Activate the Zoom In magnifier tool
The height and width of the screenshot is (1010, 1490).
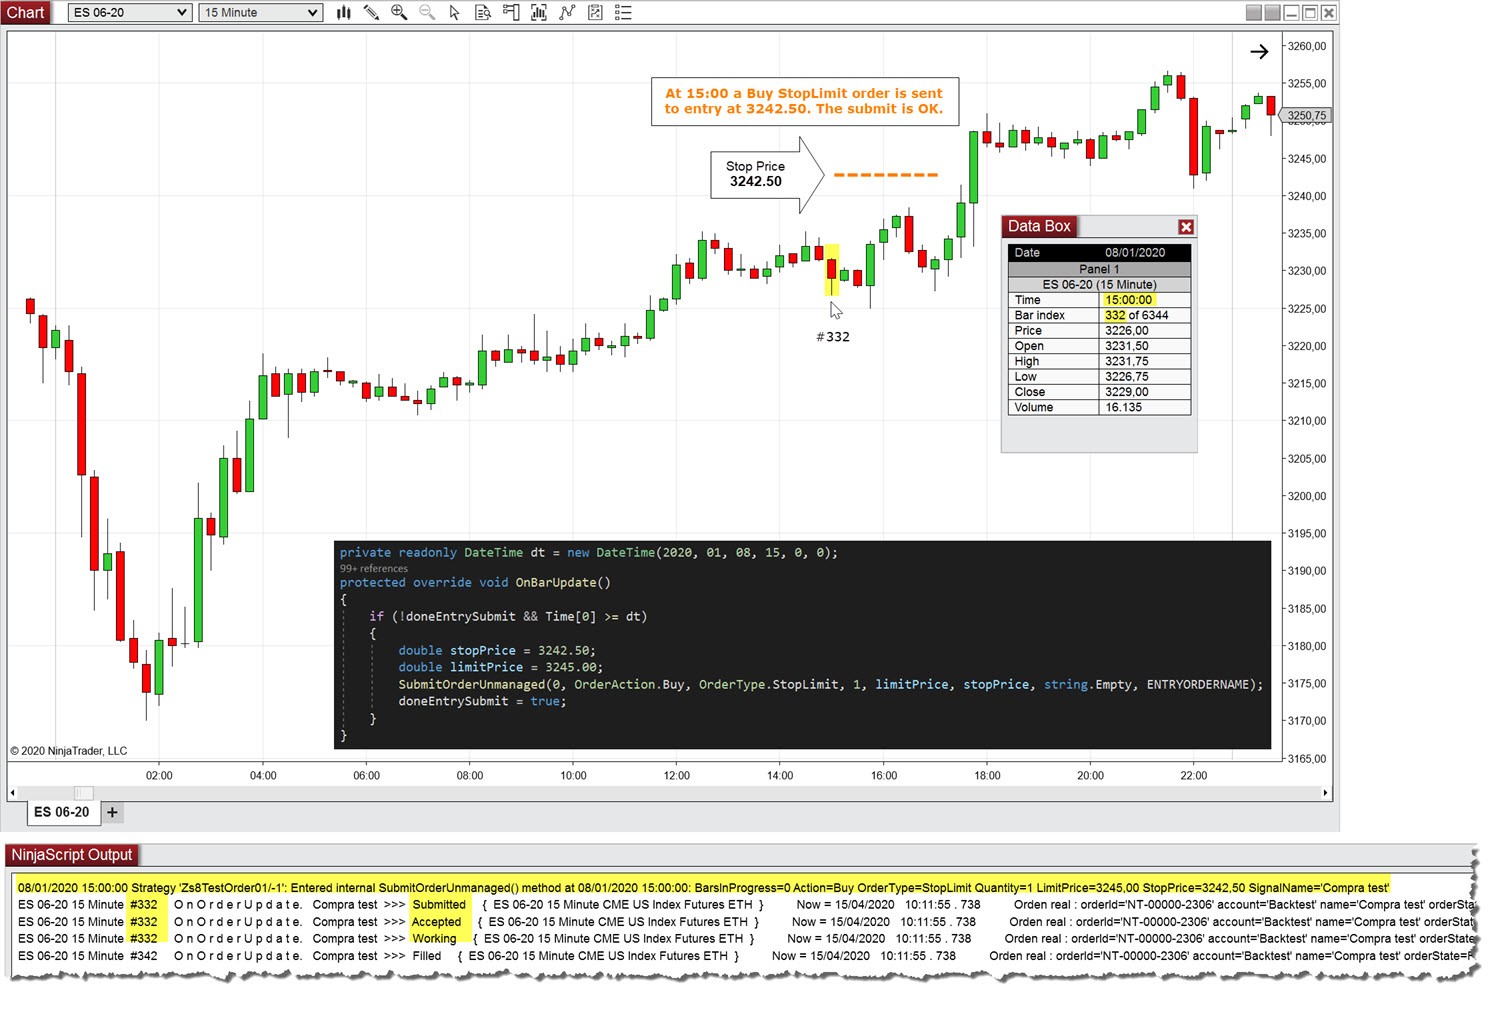pyautogui.click(x=398, y=12)
